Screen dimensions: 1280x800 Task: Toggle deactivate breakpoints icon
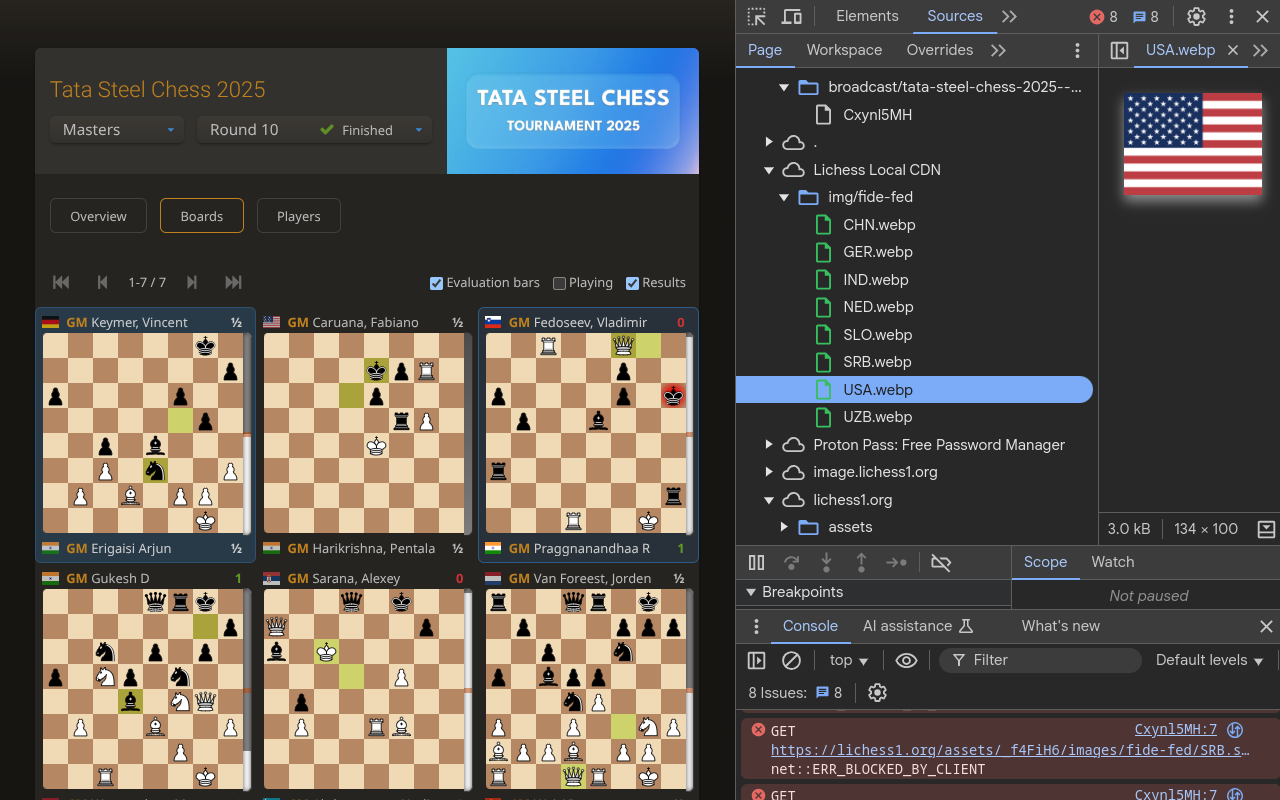941,563
